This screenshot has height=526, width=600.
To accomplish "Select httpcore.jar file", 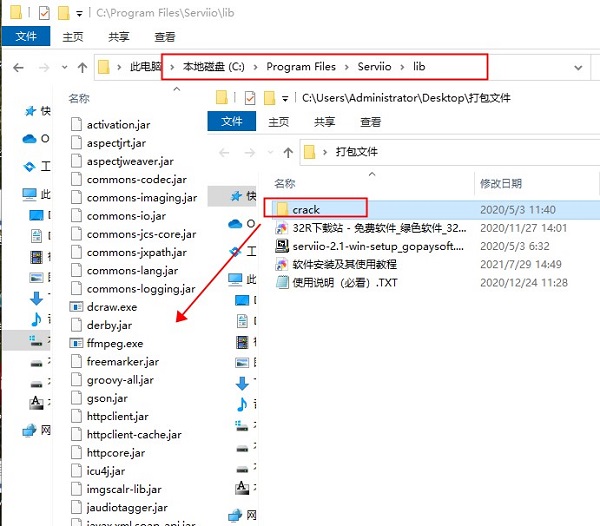I will 108,453.
